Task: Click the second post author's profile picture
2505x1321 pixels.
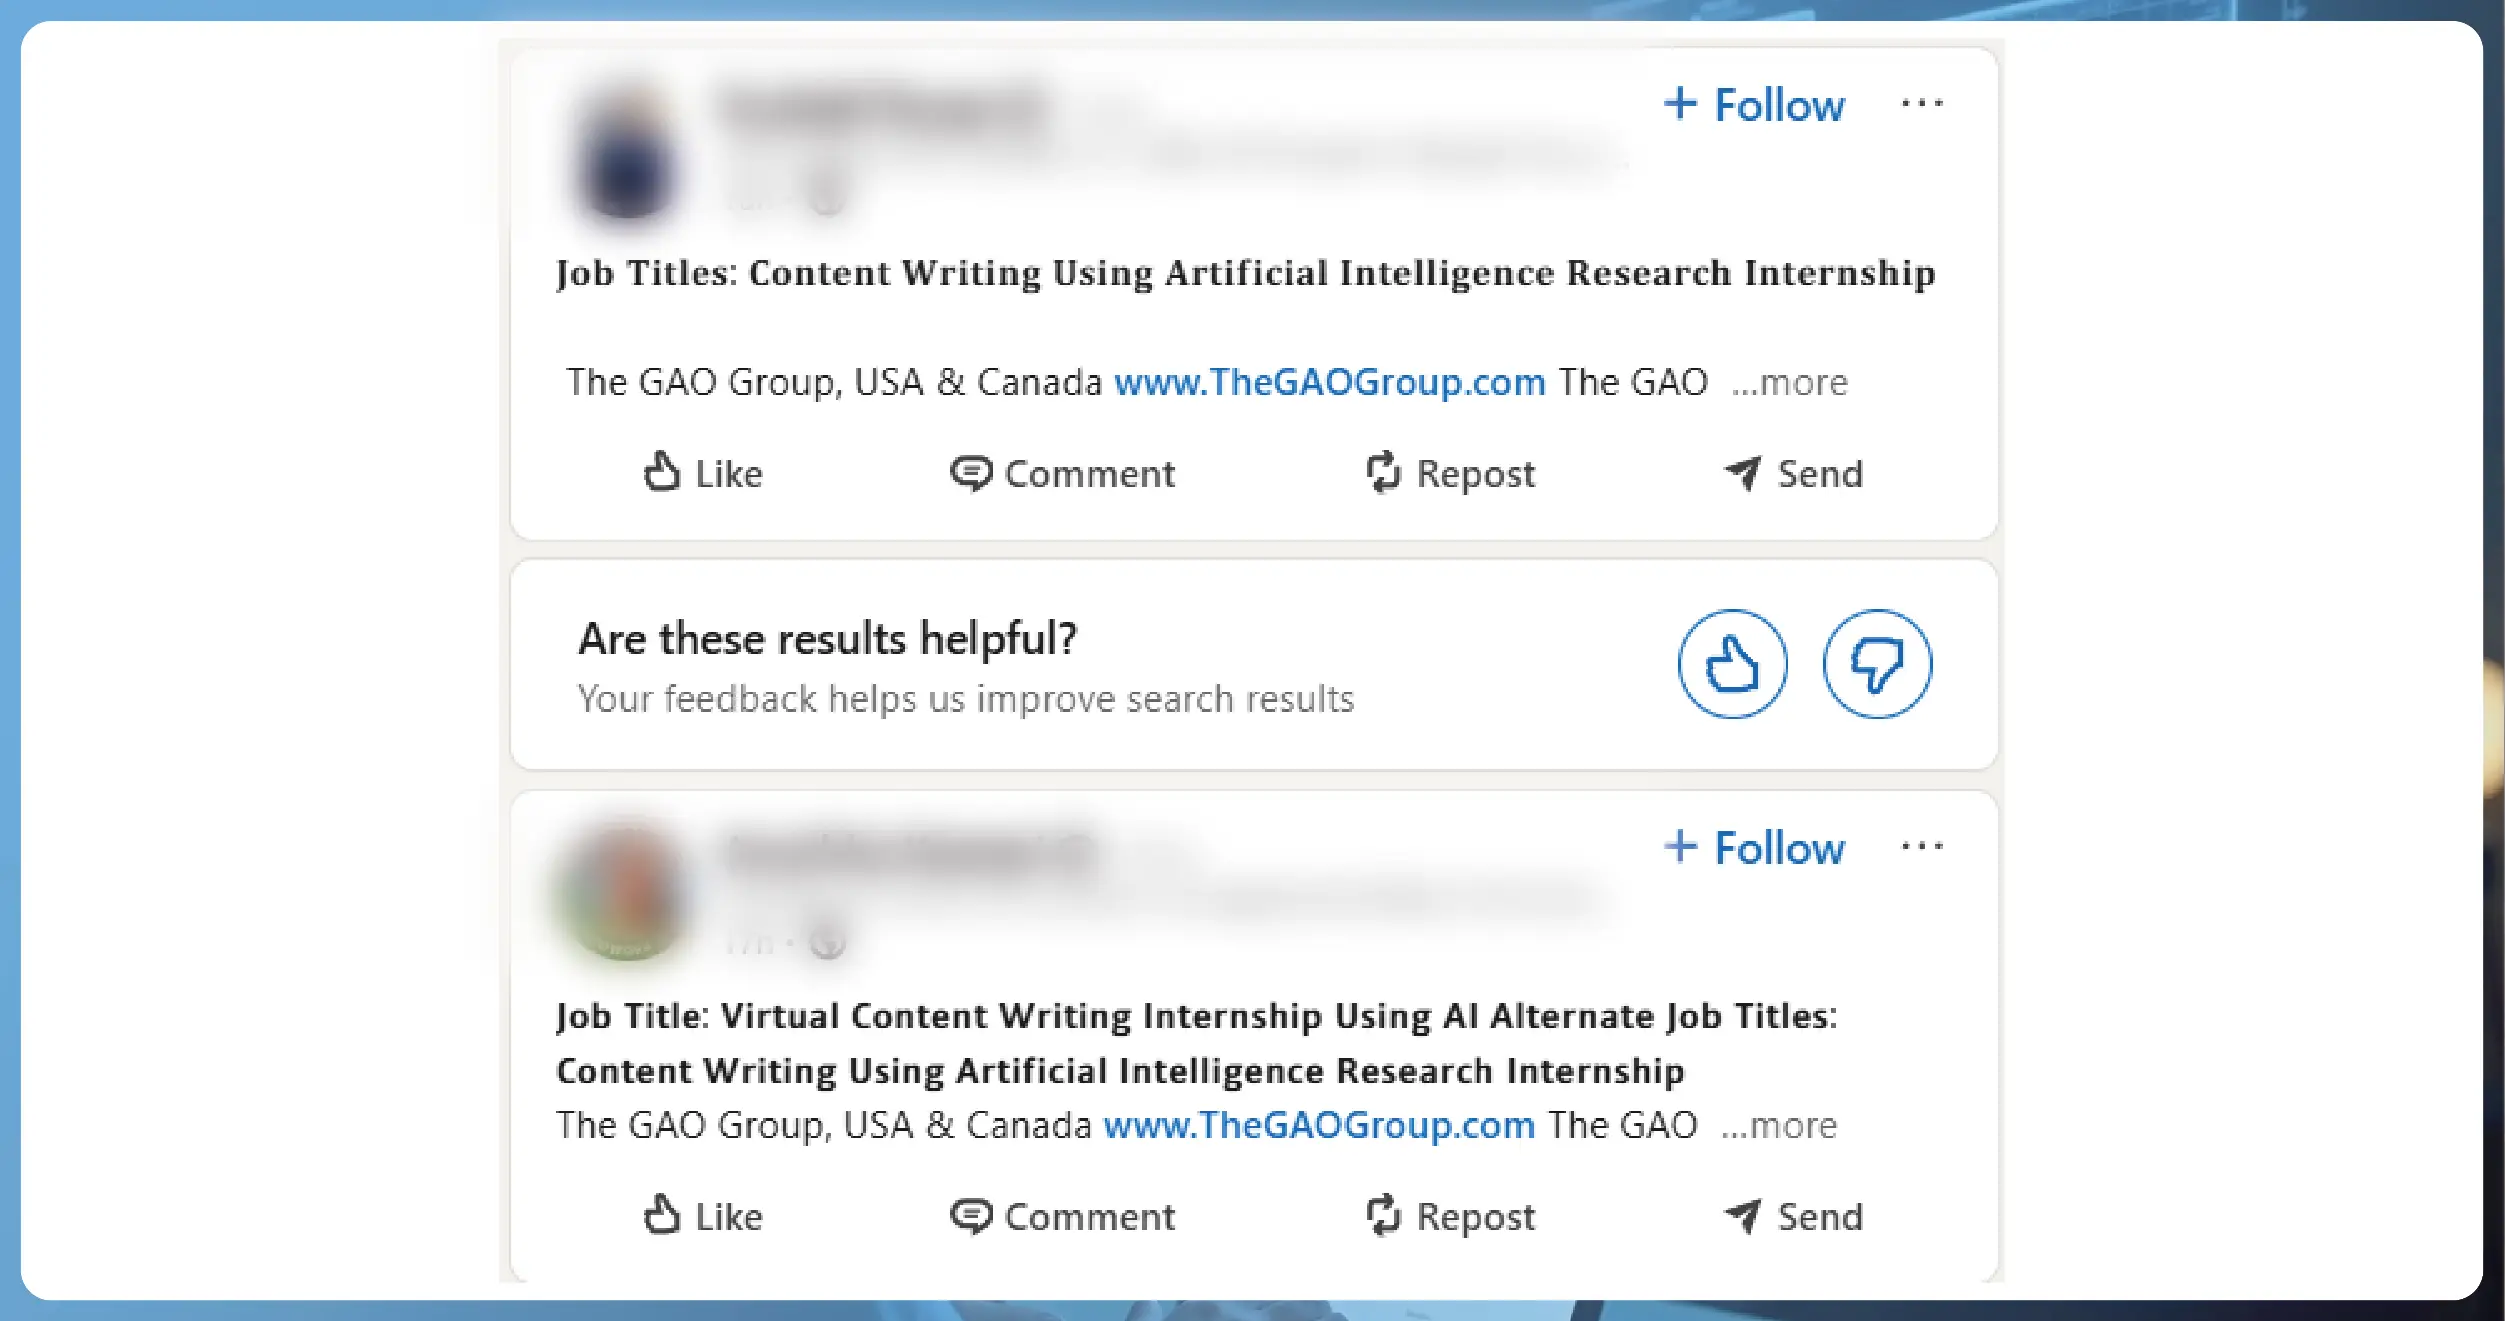Action: click(627, 895)
